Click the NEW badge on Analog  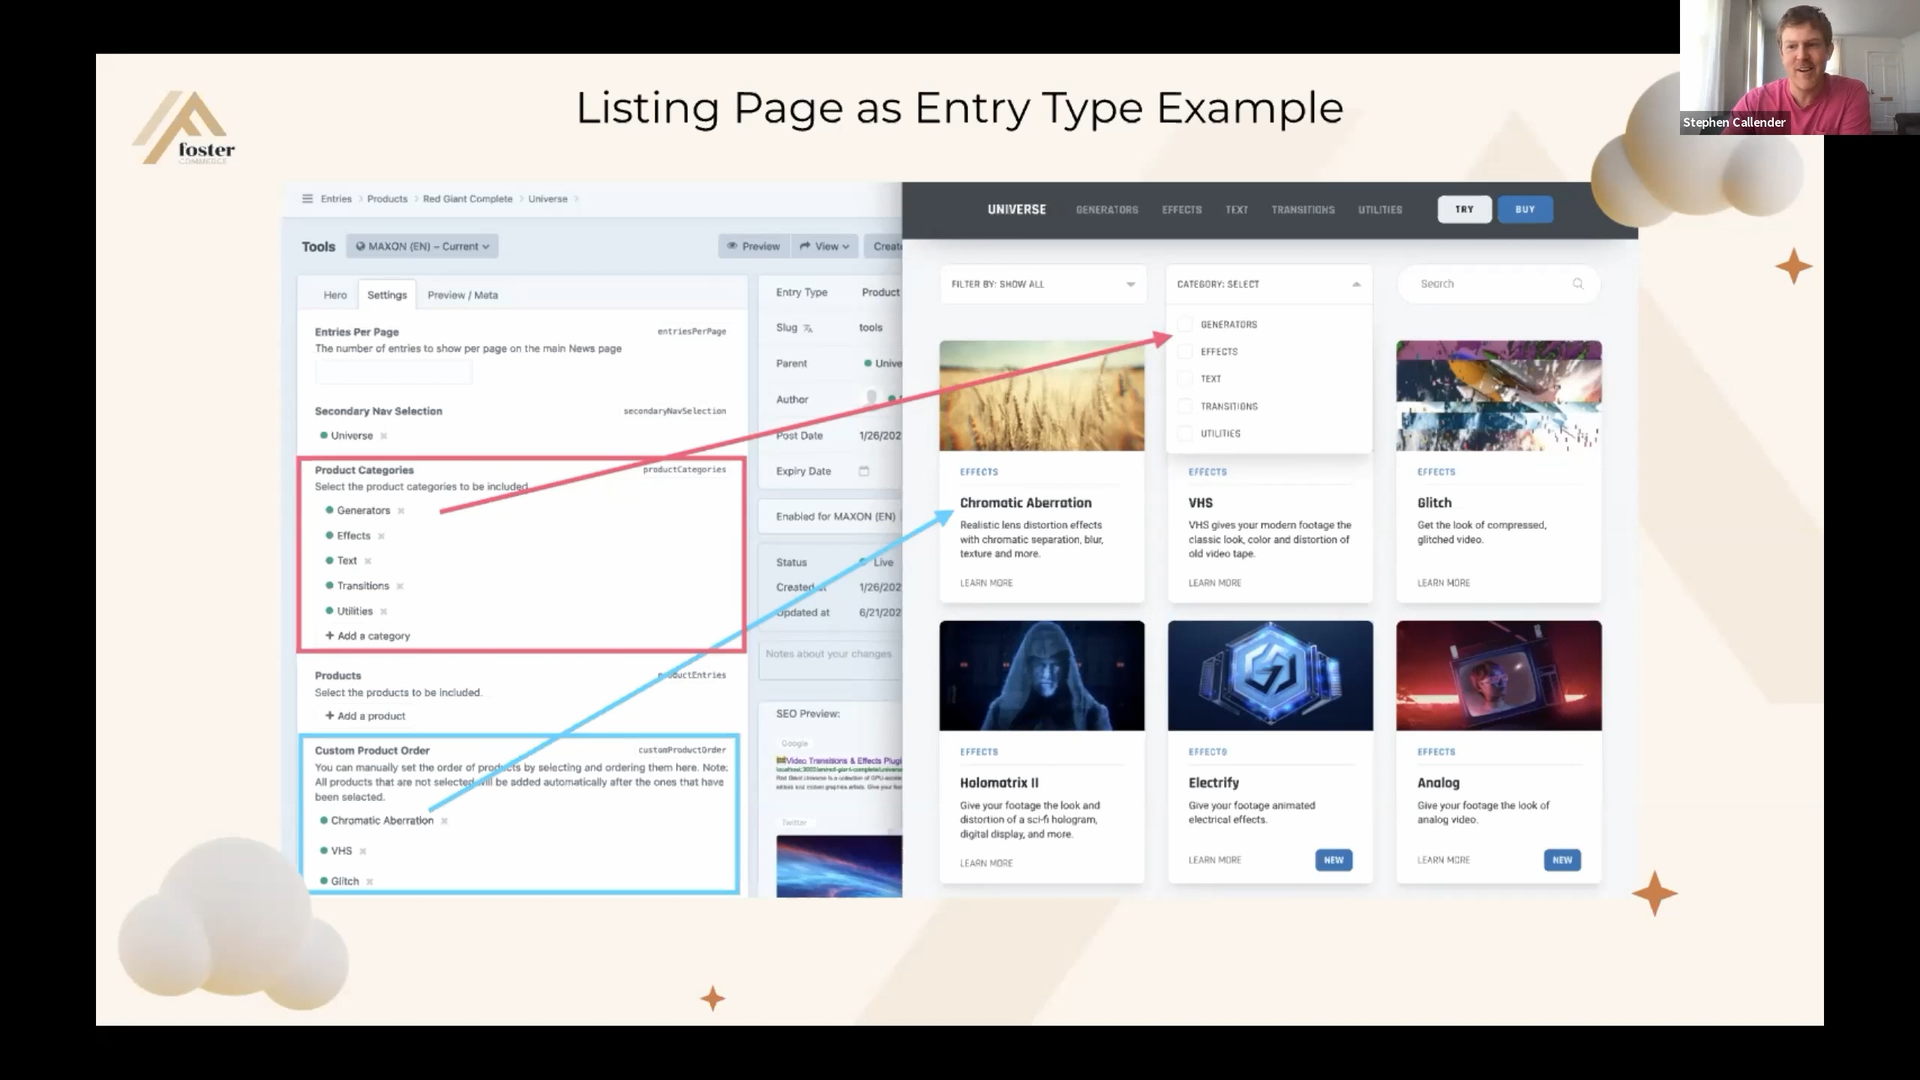pos(1562,860)
